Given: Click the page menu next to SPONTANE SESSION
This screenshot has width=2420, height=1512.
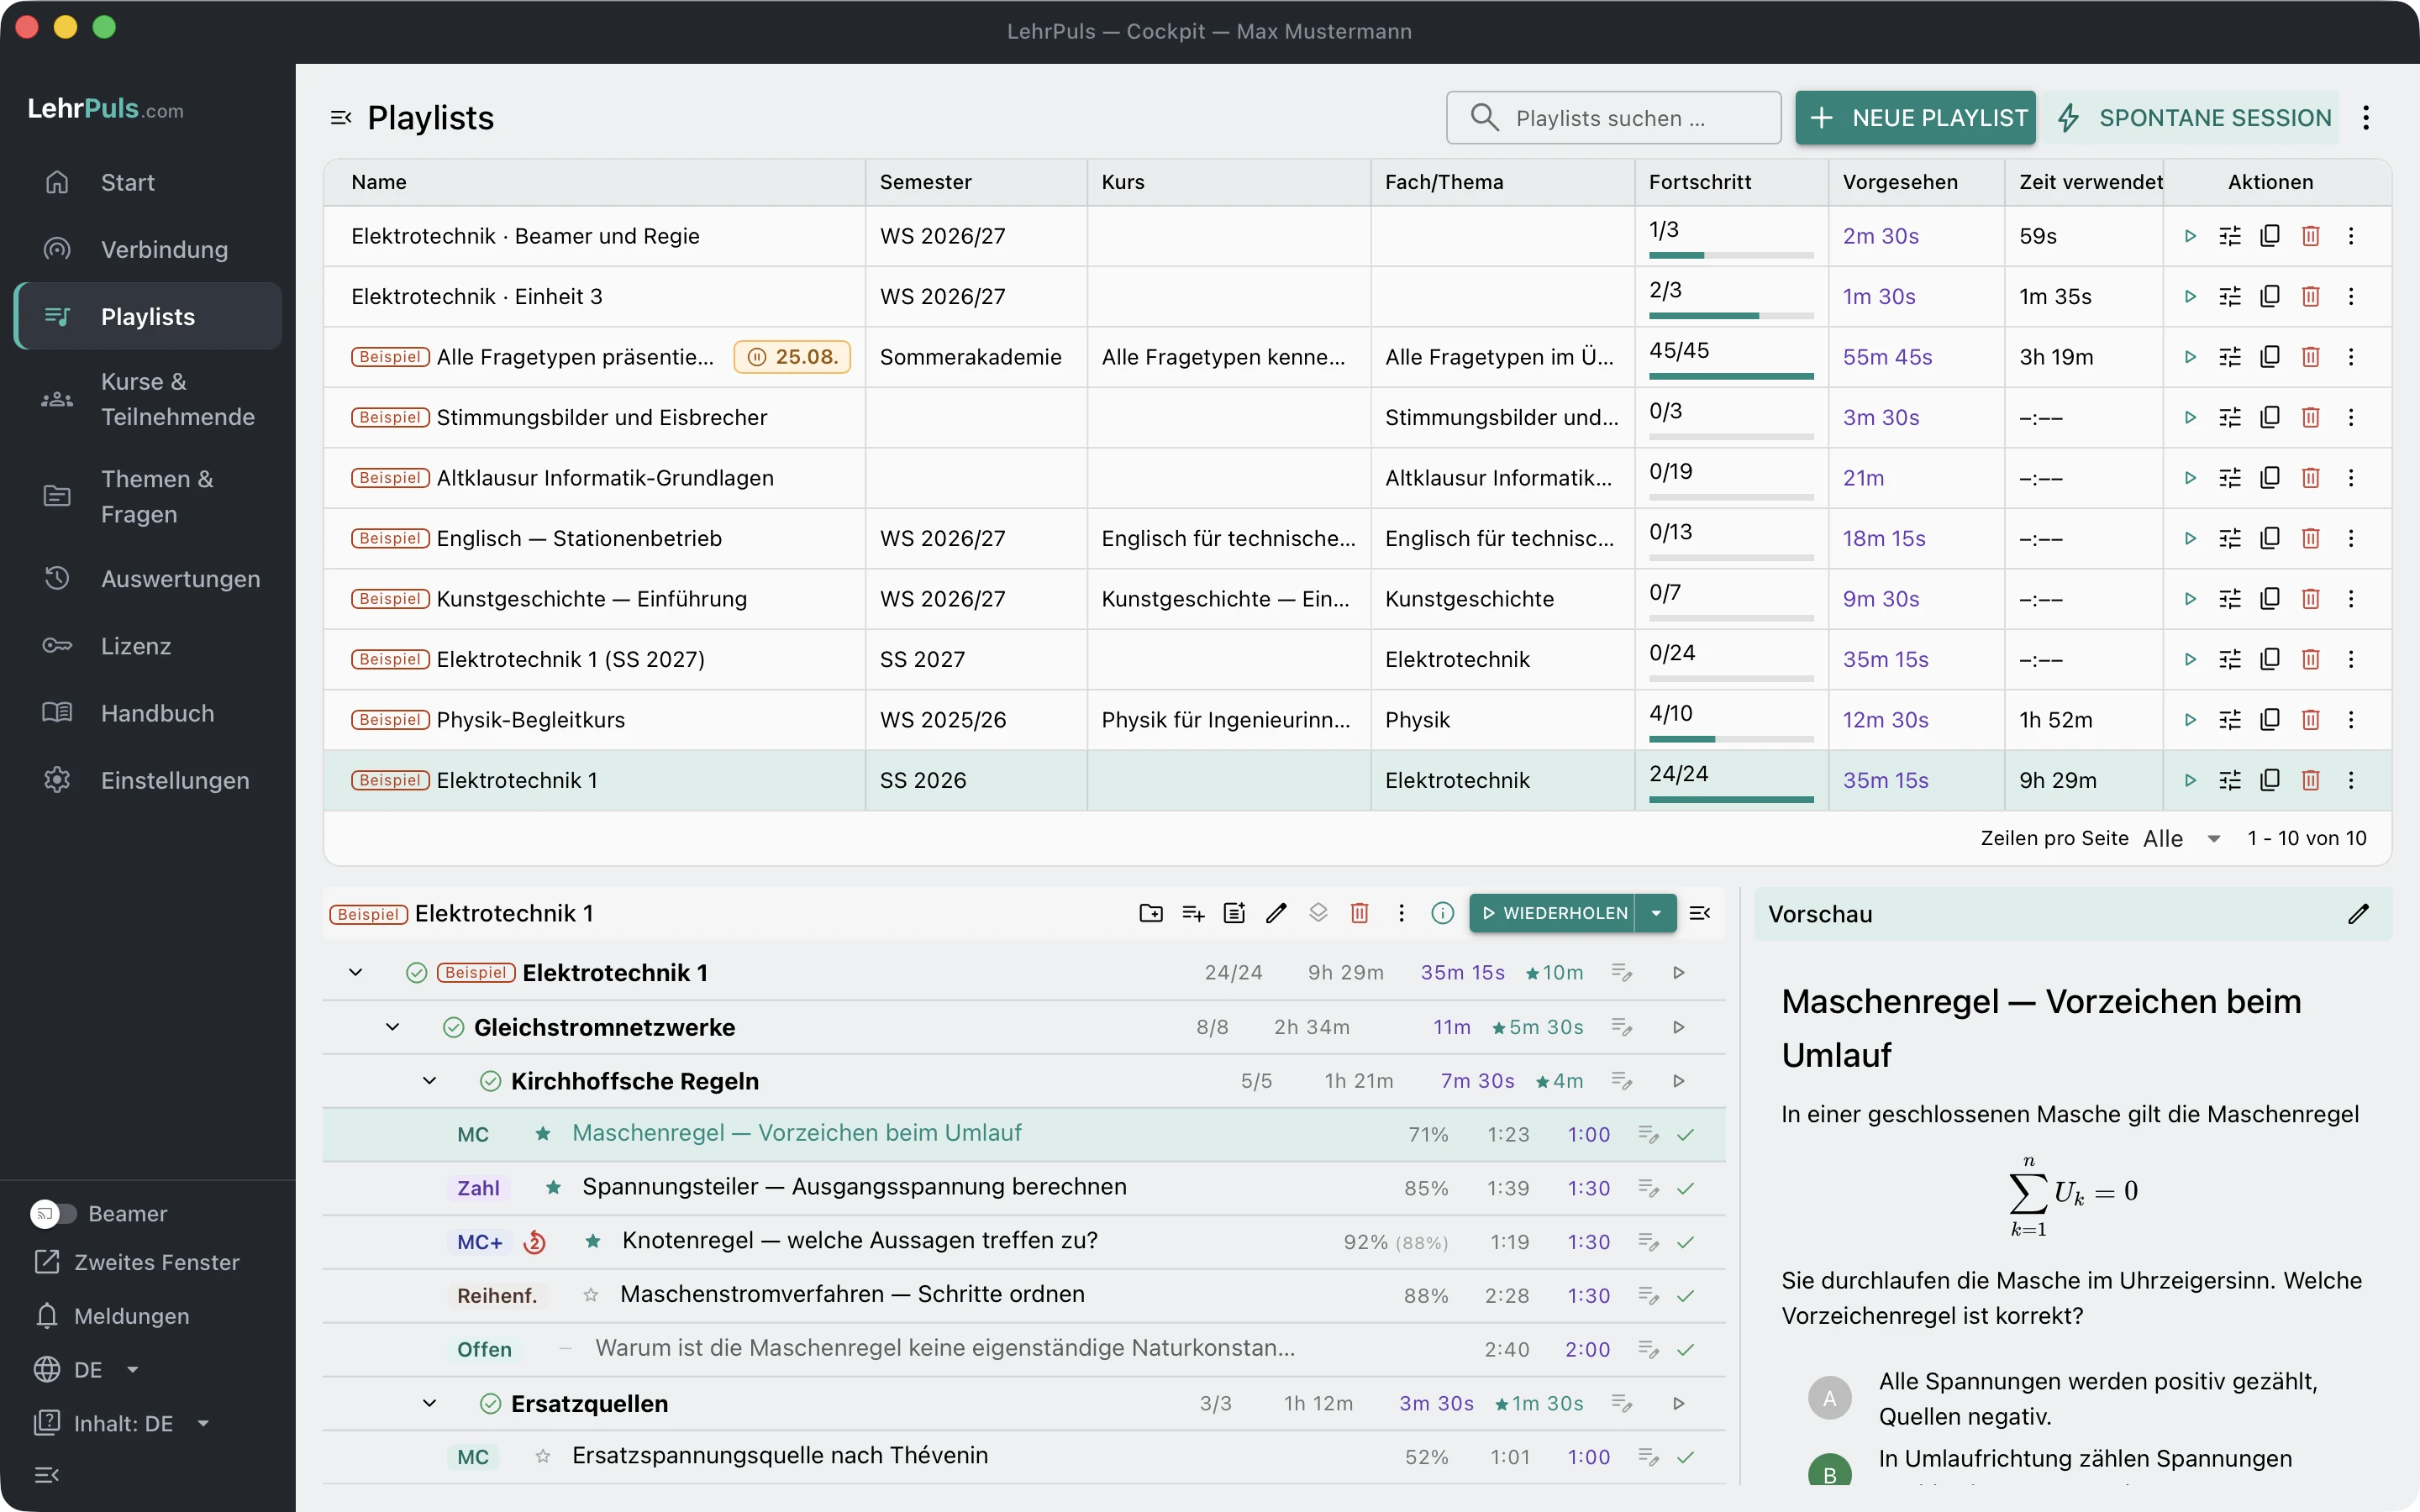Looking at the screenshot, I should tap(2366, 118).
